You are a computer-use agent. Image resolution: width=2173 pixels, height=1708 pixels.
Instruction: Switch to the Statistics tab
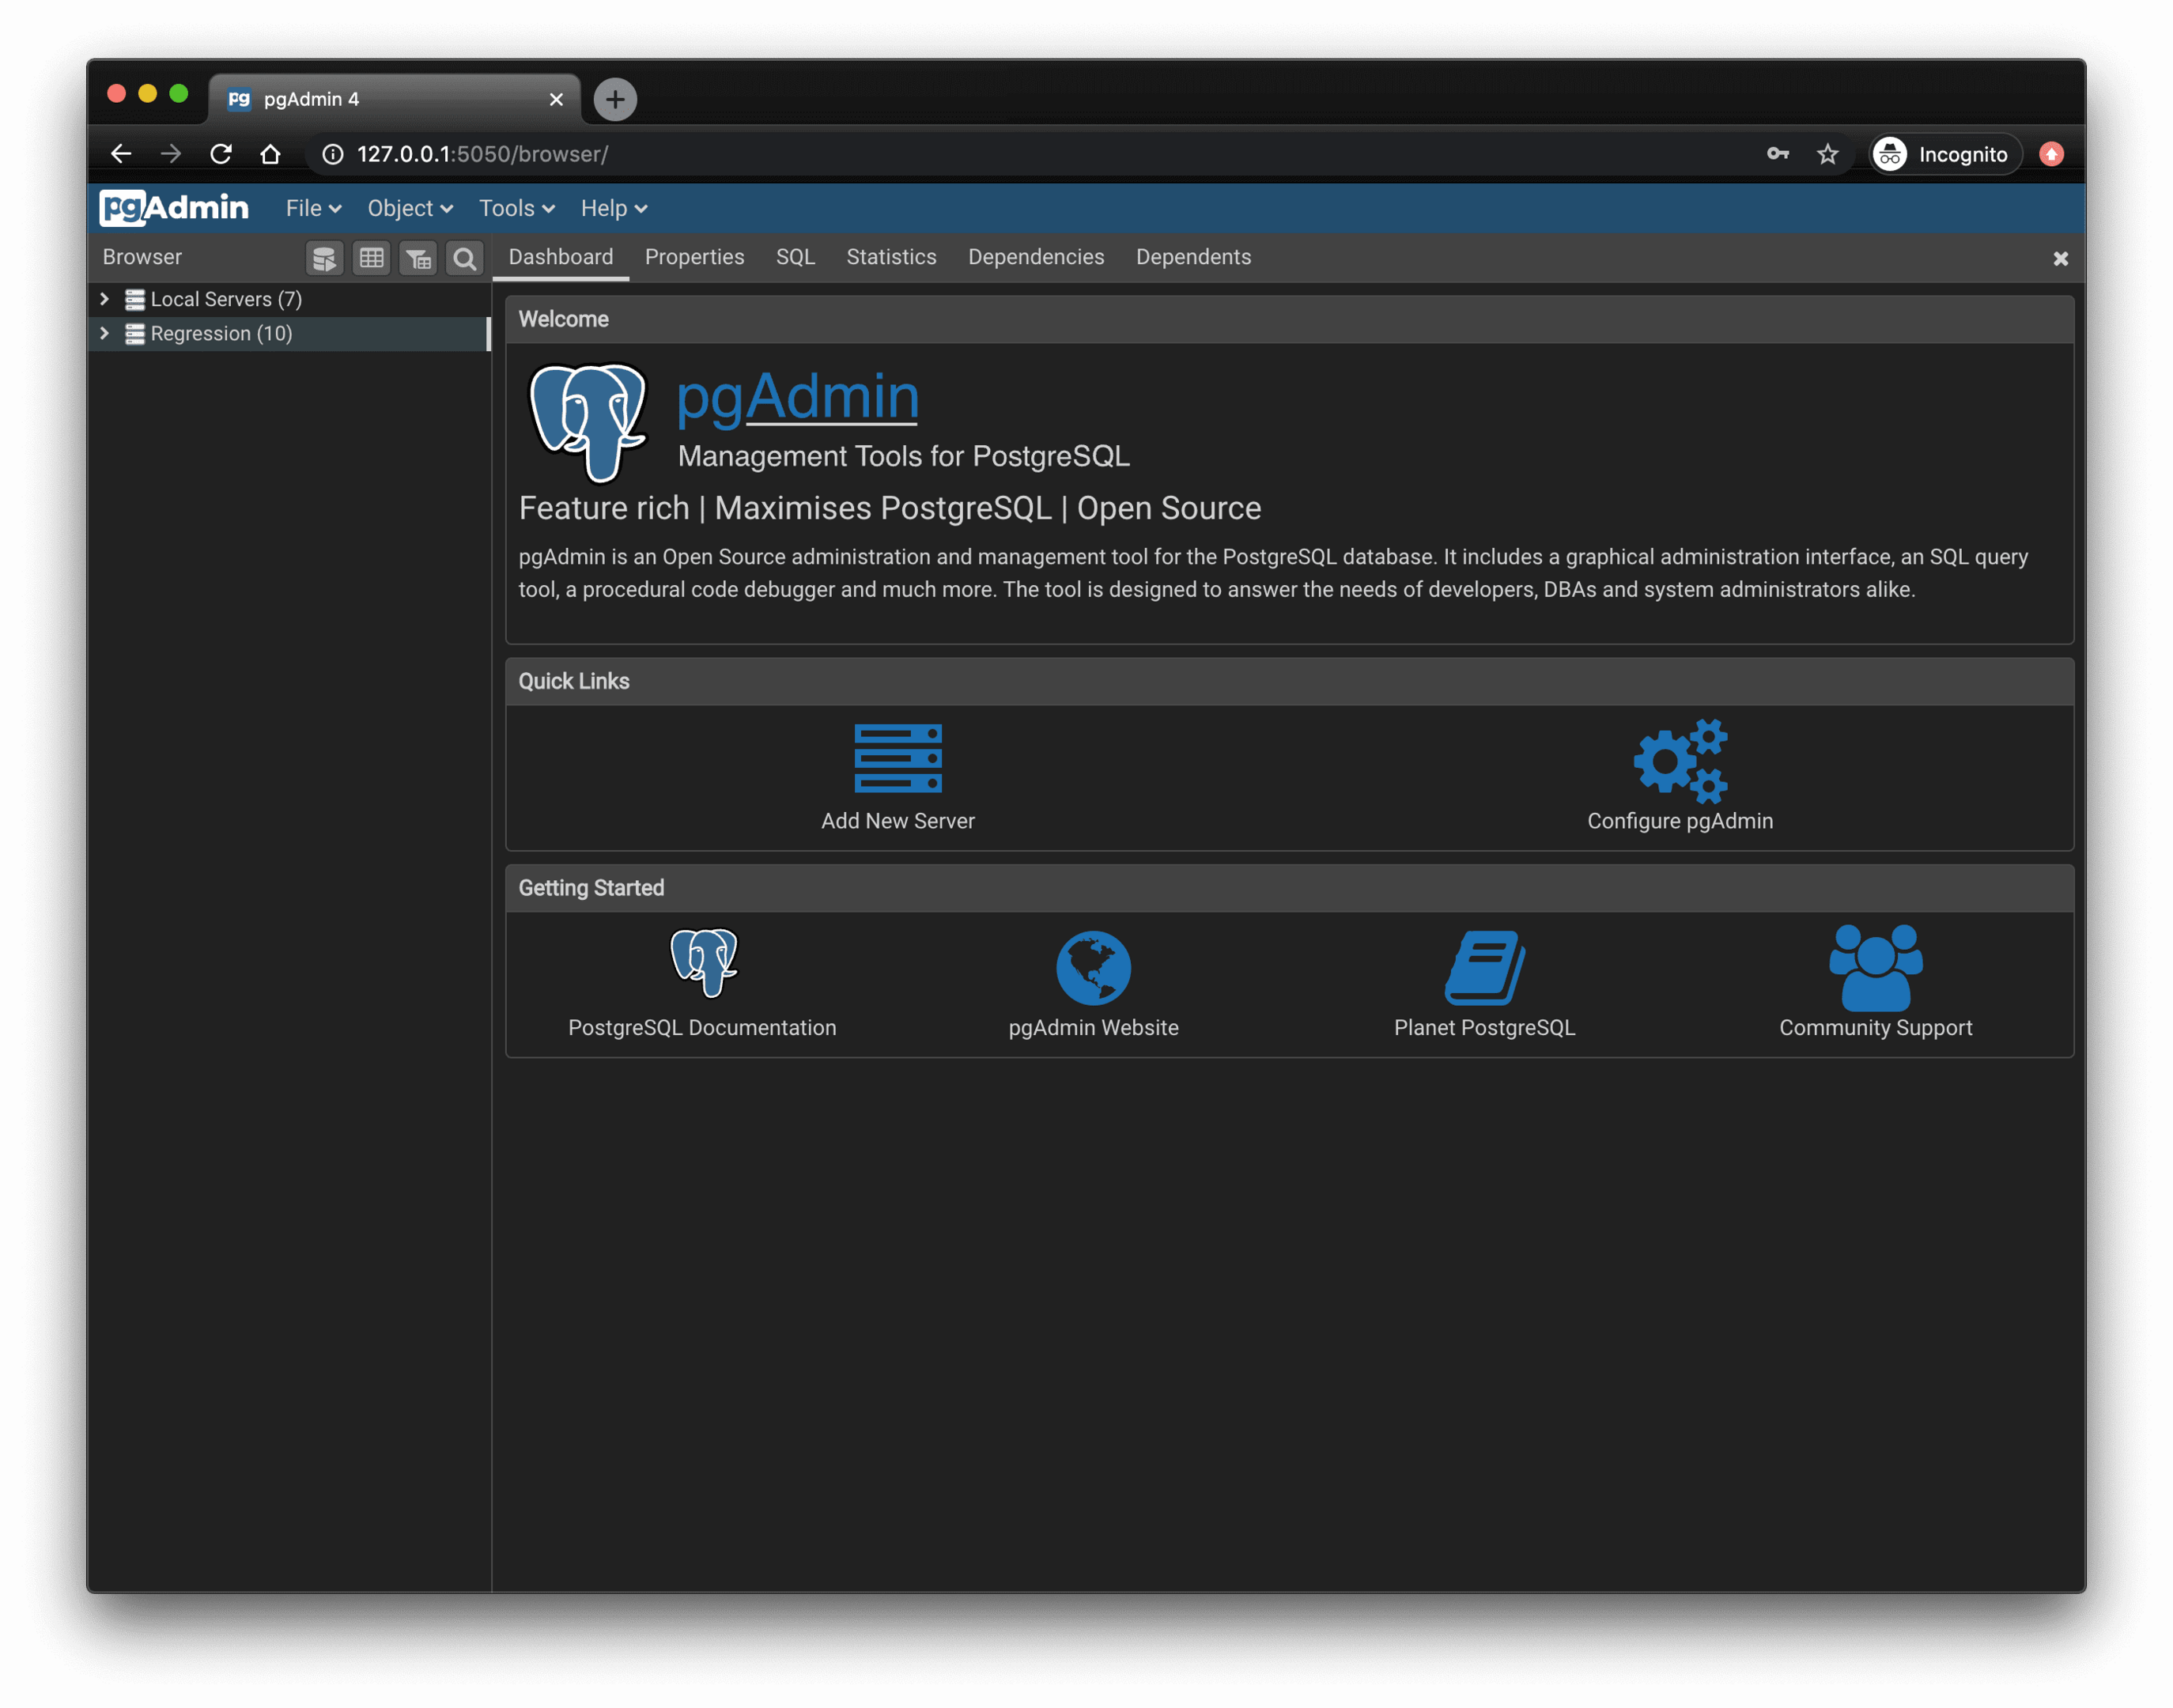[x=890, y=257]
